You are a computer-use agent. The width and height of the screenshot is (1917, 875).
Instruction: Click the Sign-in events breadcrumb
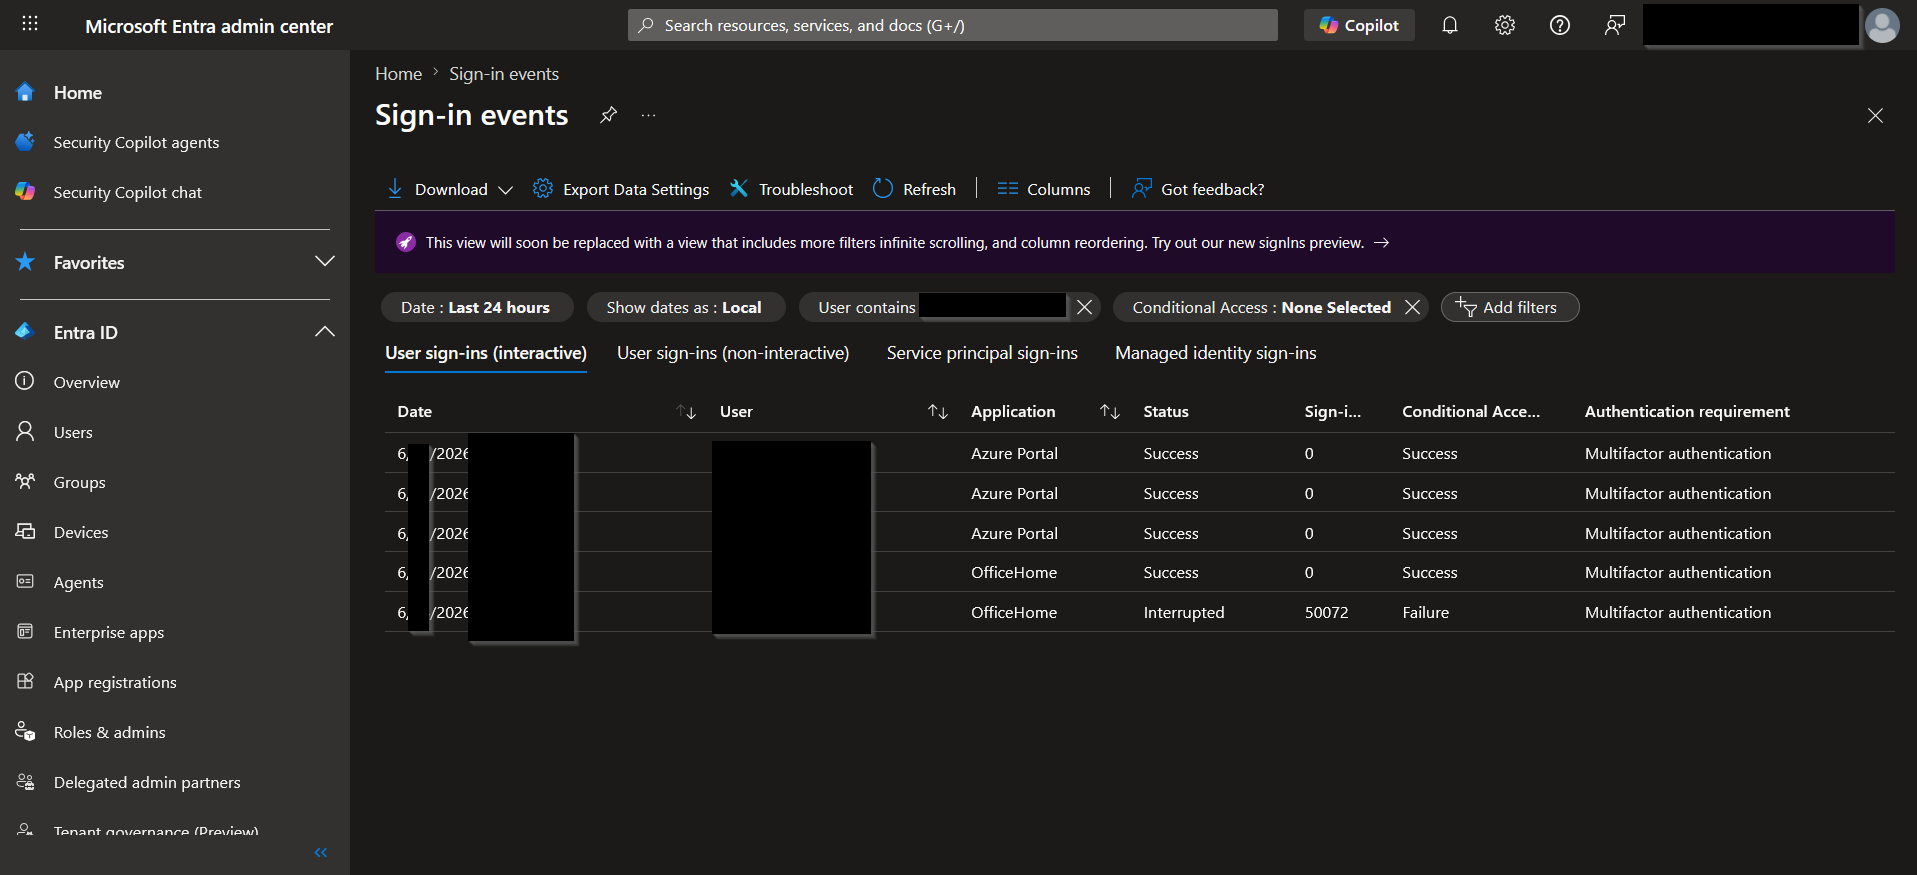tap(504, 74)
